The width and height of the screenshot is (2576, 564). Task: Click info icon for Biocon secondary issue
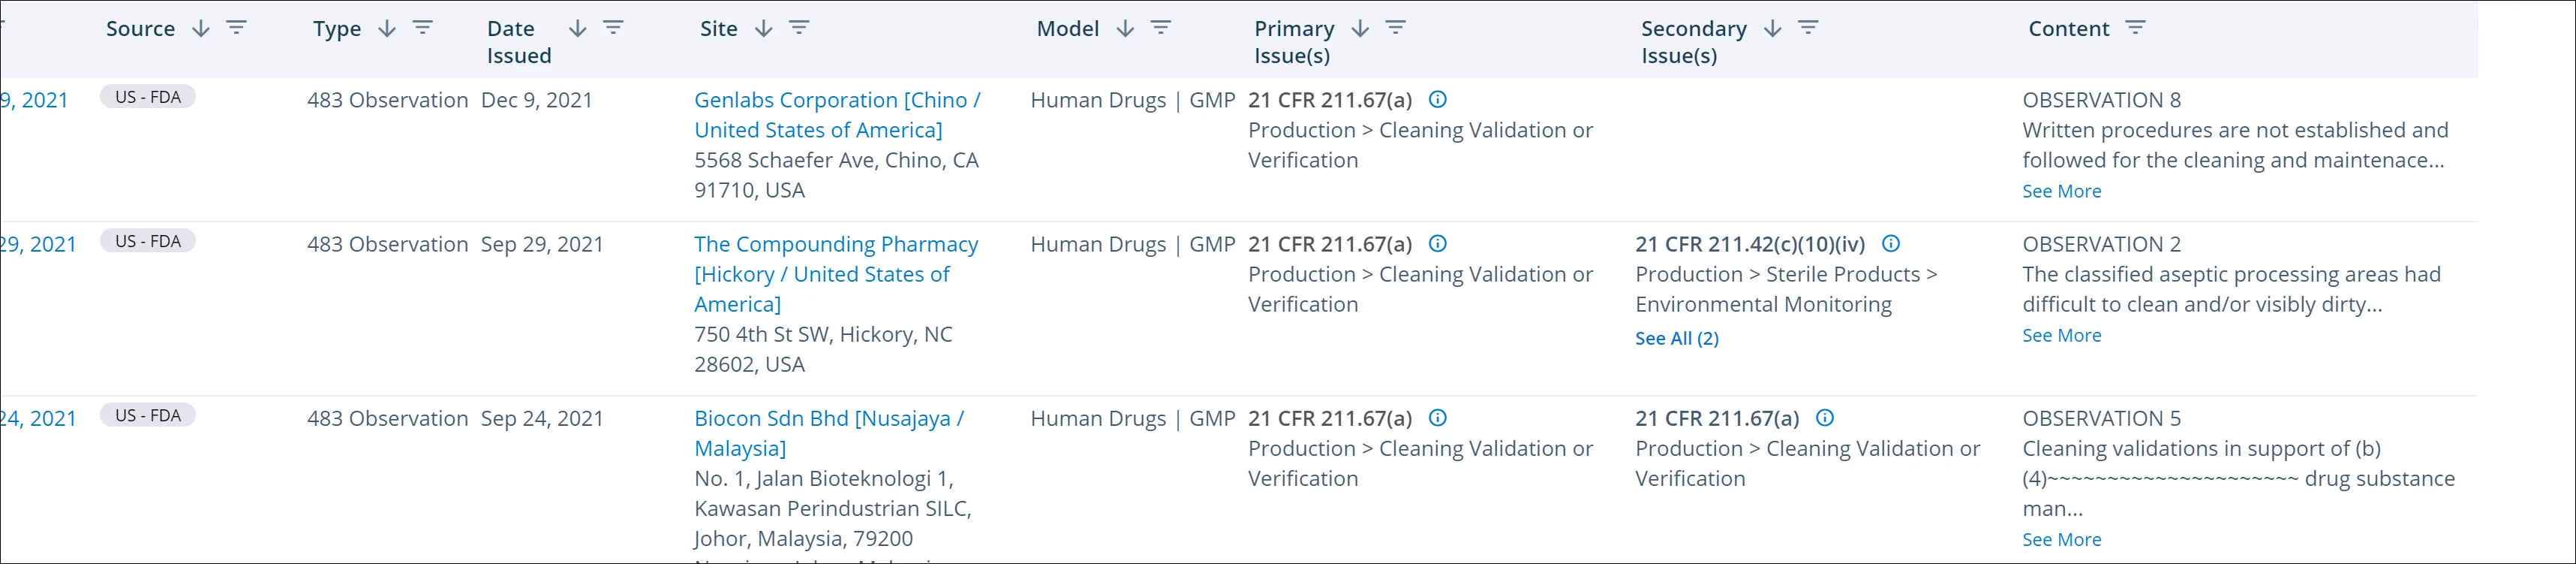[1825, 417]
